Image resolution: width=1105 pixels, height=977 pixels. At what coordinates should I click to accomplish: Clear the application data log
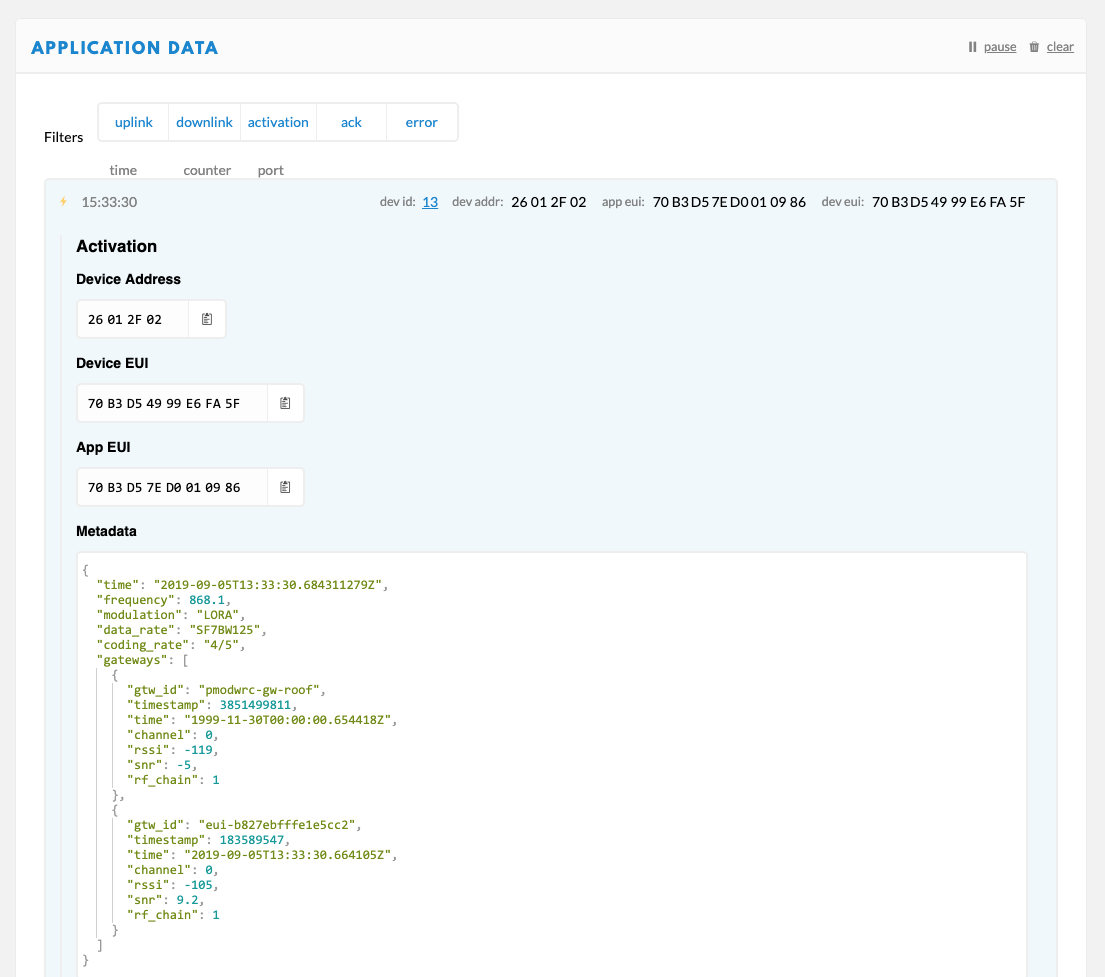pyautogui.click(x=1060, y=47)
